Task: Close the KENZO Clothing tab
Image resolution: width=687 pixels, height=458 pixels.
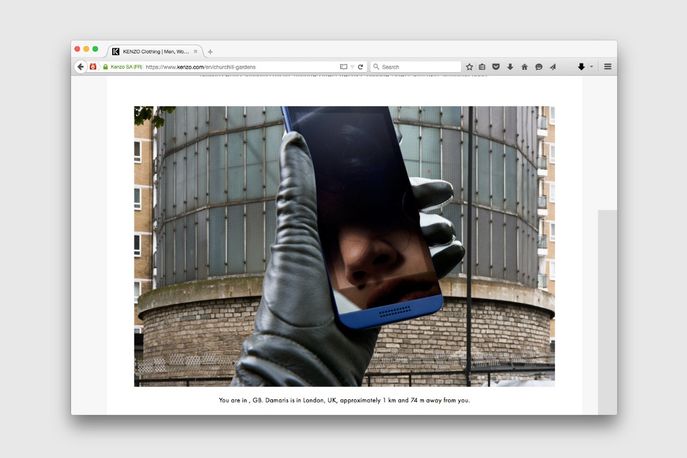Action: 196,51
